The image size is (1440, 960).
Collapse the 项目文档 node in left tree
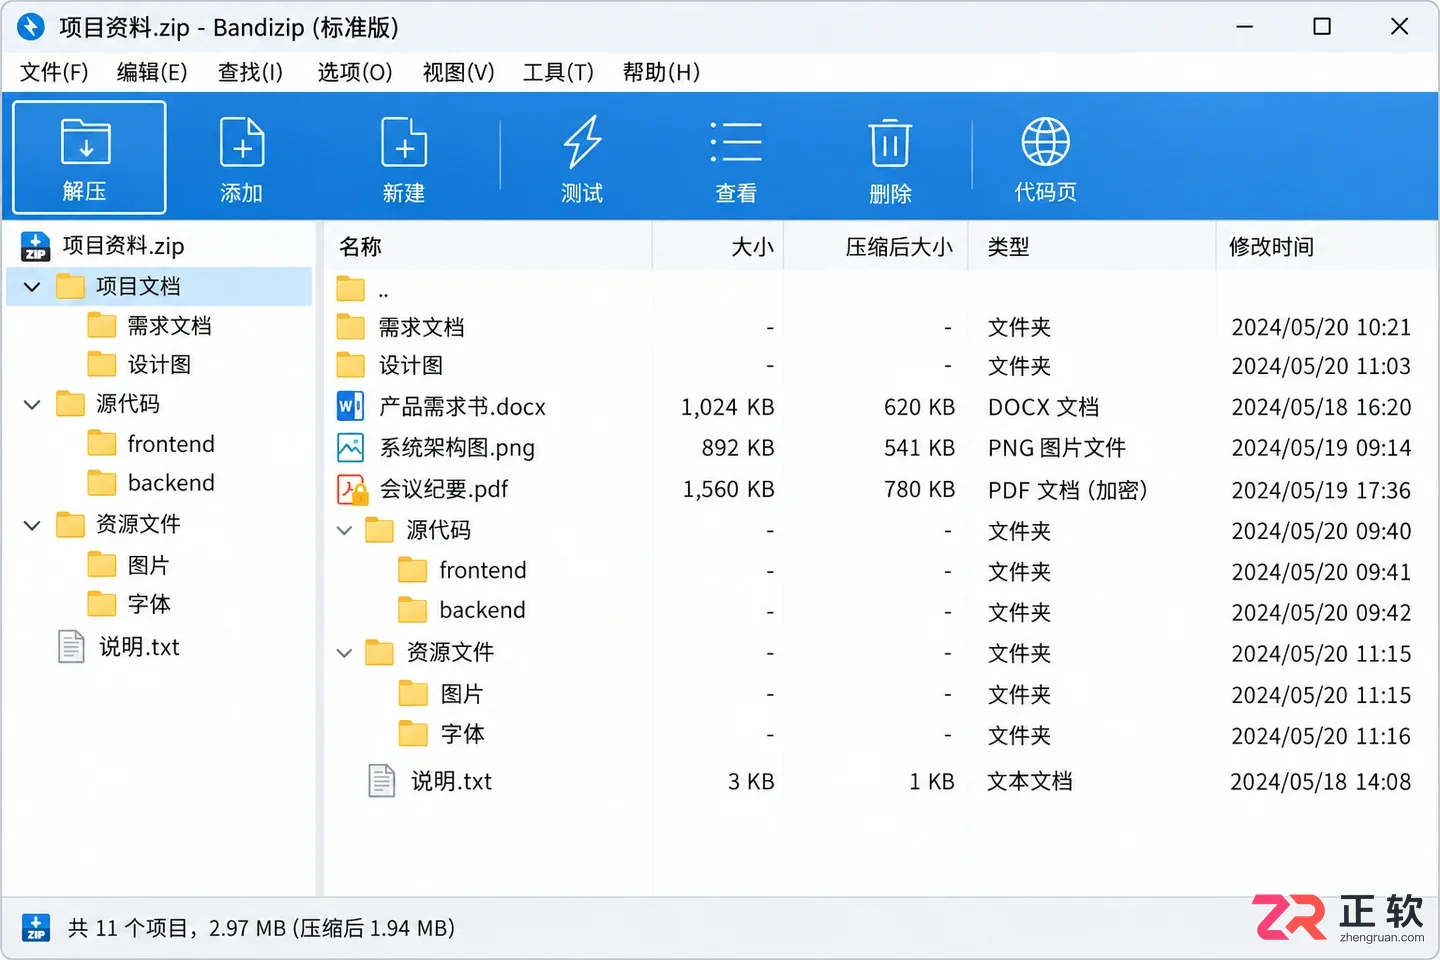[32, 287]
